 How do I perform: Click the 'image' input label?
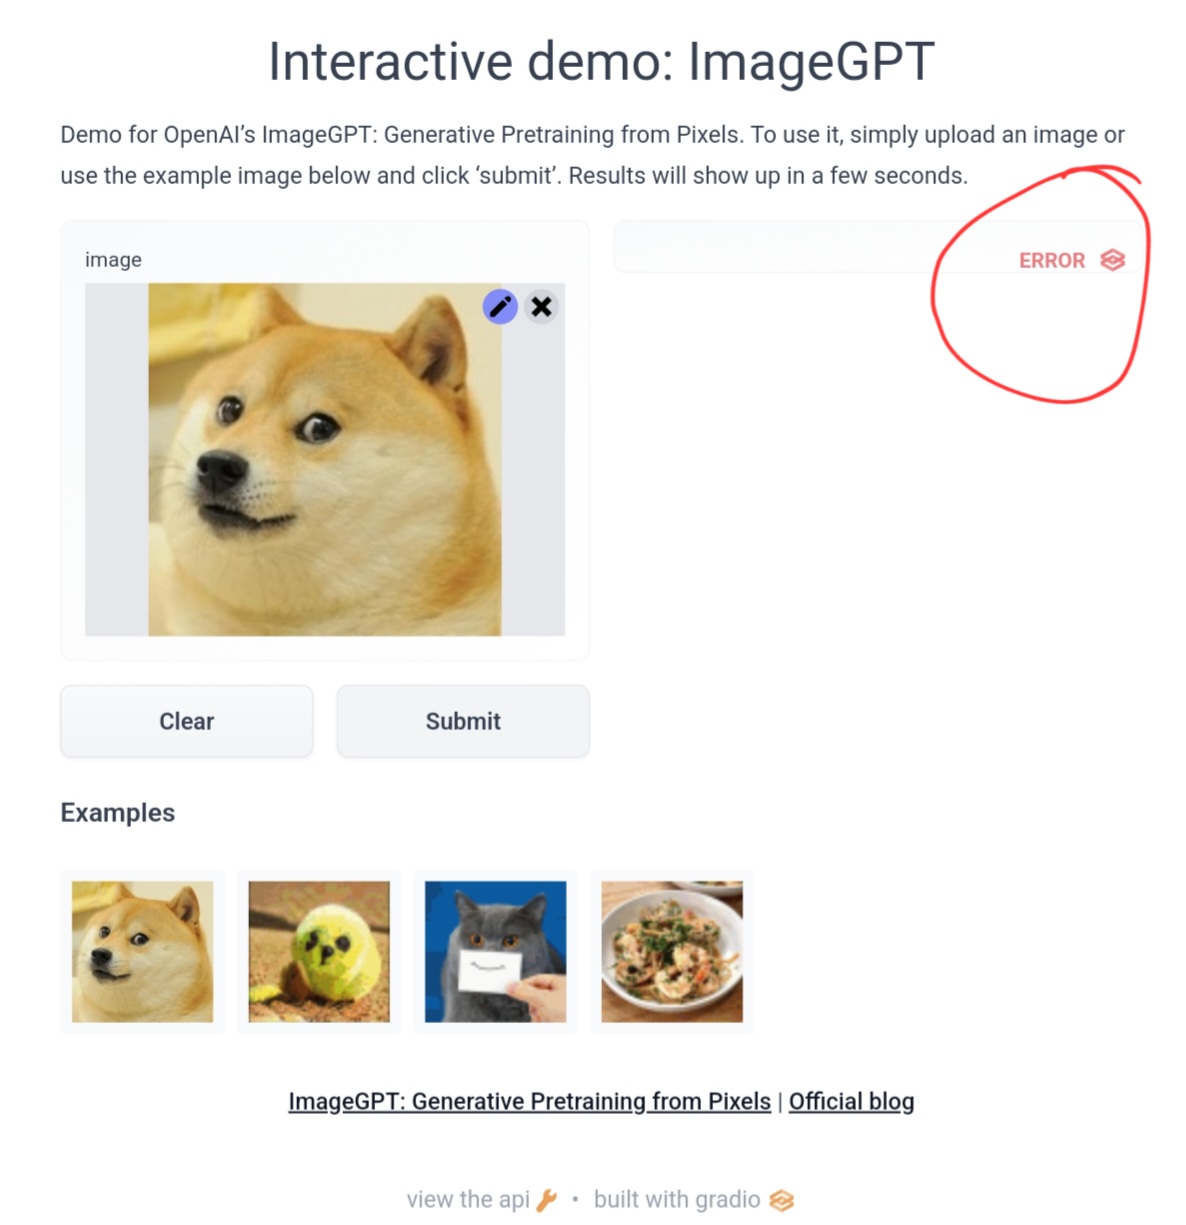pos(113,260)
